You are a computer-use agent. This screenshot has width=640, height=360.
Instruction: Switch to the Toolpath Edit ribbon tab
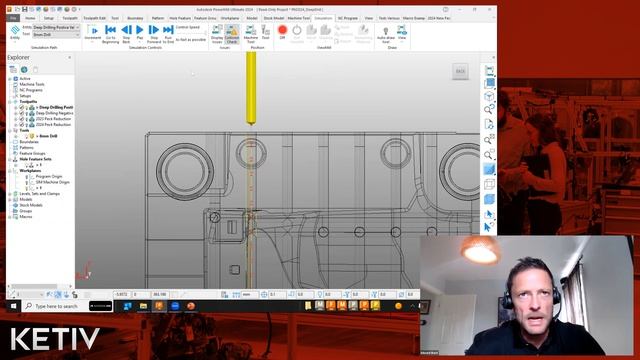94,18
